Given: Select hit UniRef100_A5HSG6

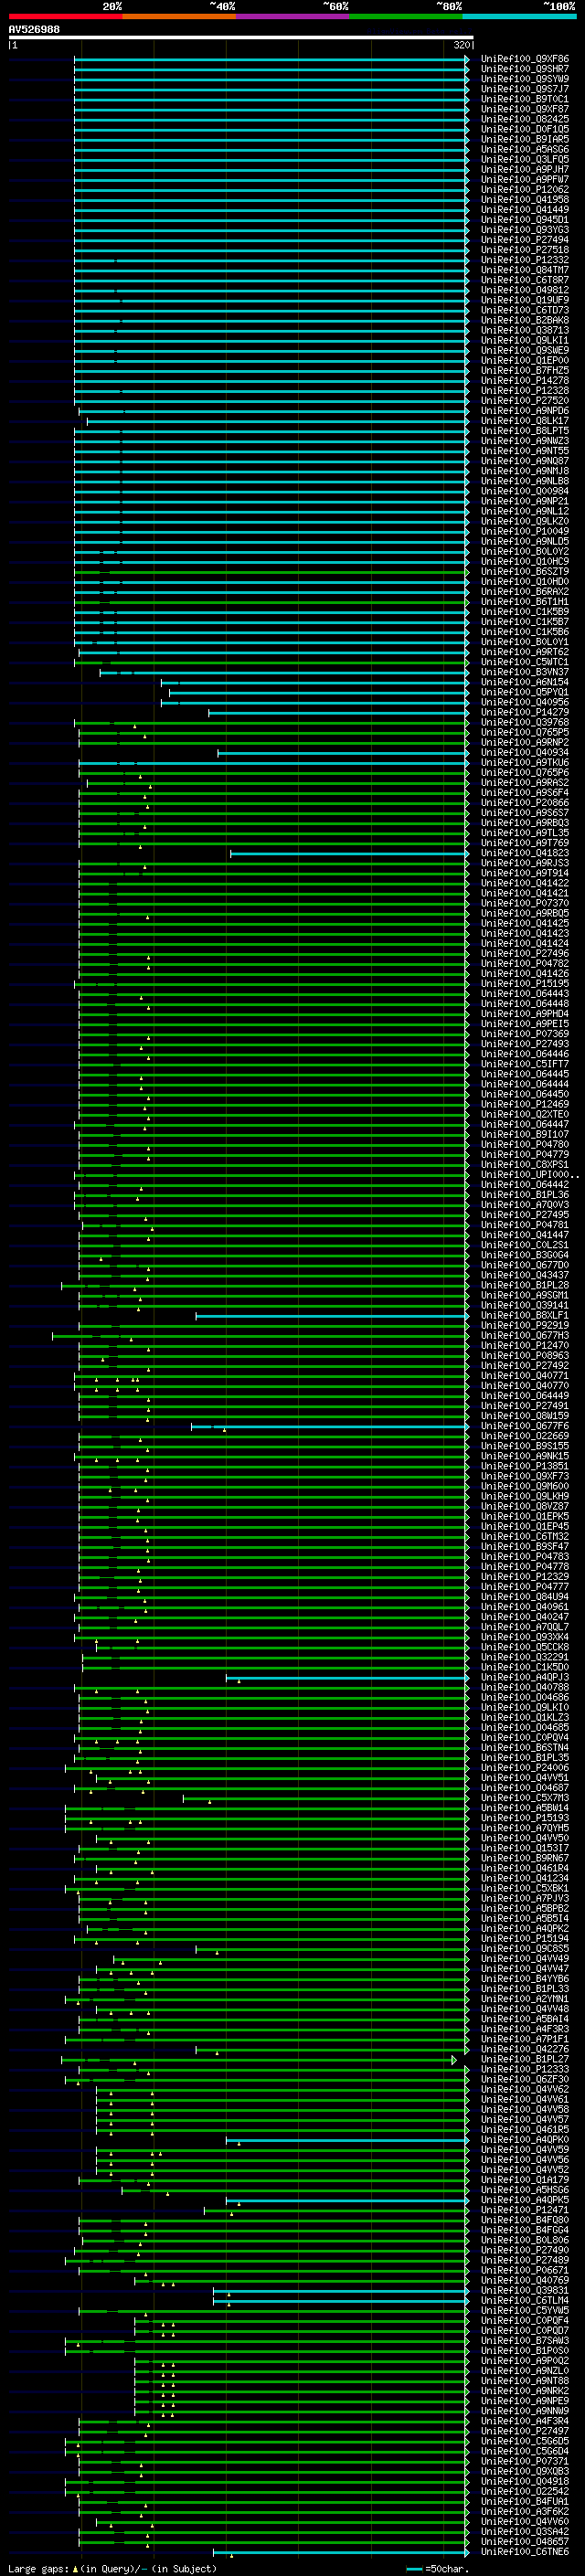Looking at the screenshot, I should (x=525, y=2190).
